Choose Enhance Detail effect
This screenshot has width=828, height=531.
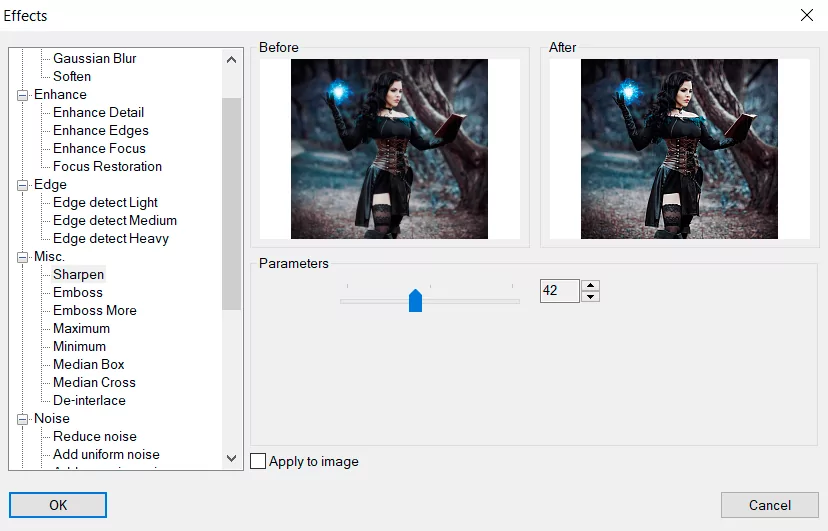click(x=98, y=112)
